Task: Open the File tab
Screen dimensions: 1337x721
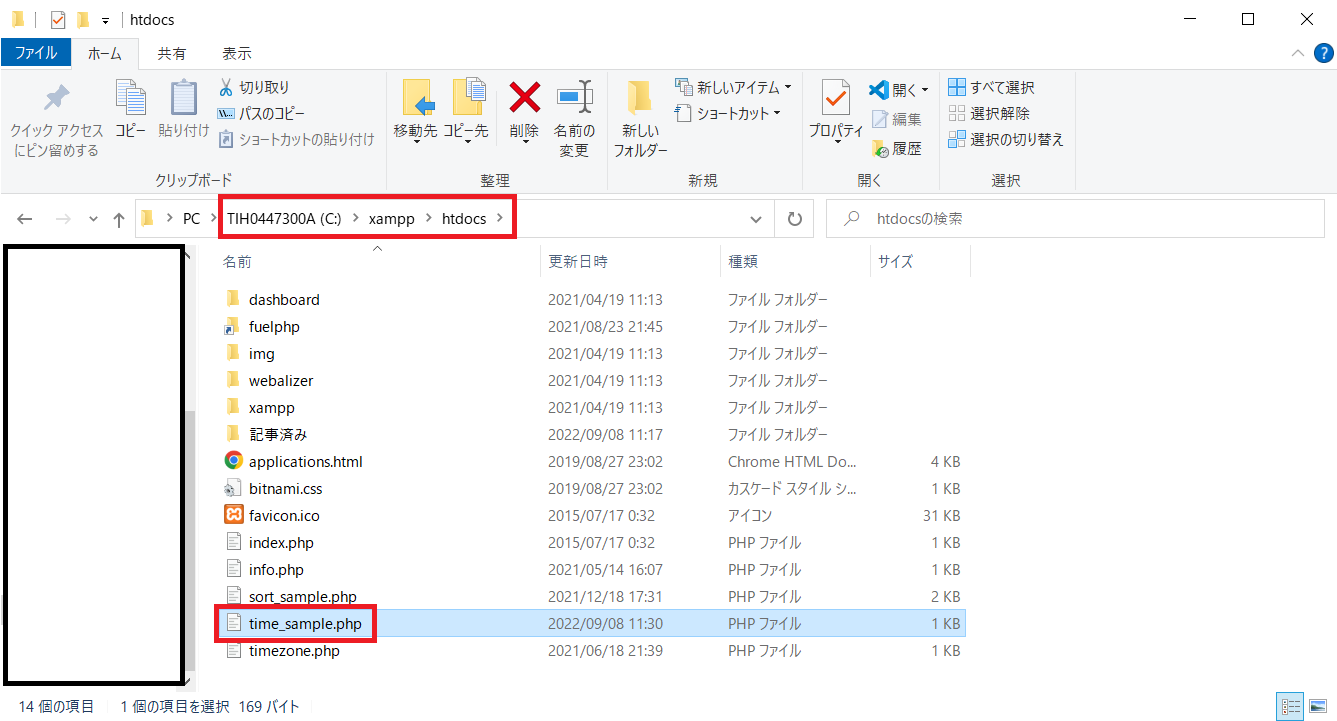Action: pyautogui.click(x=36, y=53)
